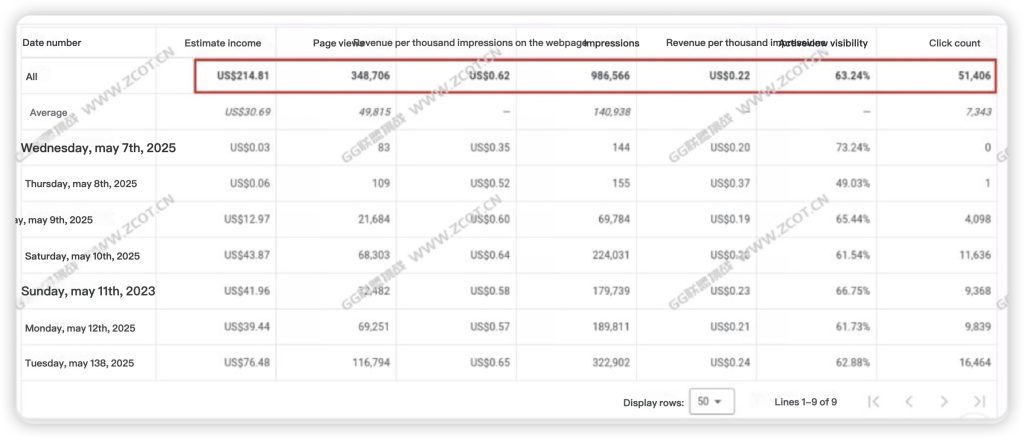The height and width of the screenshot is (439, 1024).
Task: Go to the previous page of results
Action: coord(909,401)
